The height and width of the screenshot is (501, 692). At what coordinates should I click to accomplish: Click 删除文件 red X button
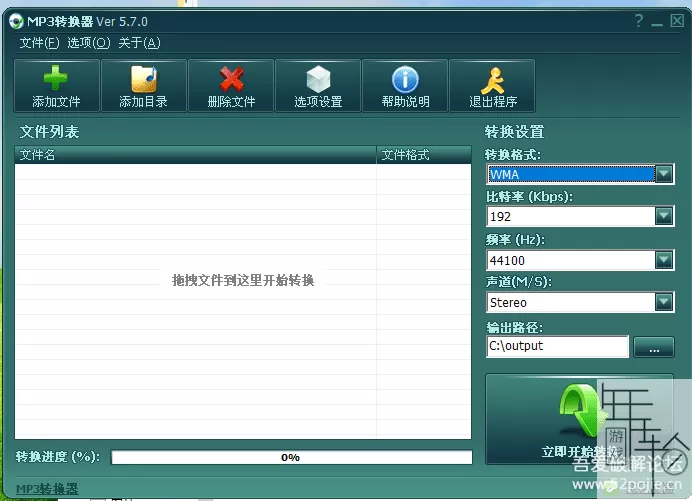click(231, 86)
